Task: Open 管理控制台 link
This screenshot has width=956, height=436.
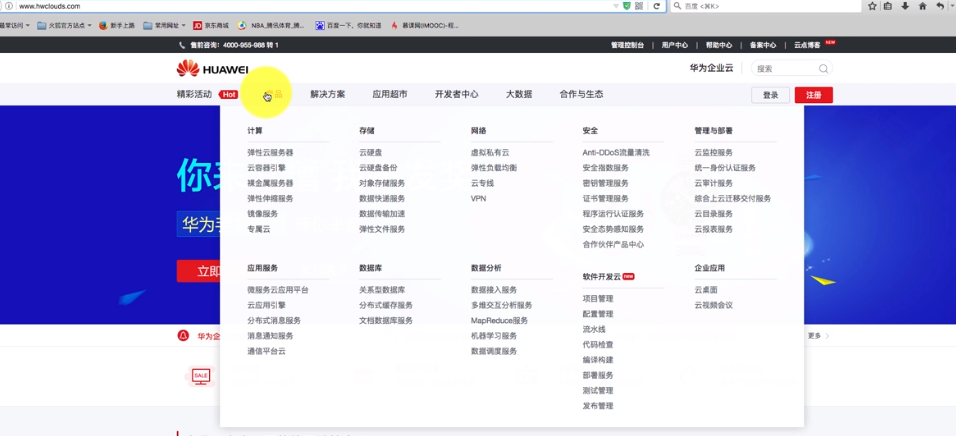Action: click(x=627, y=45)
